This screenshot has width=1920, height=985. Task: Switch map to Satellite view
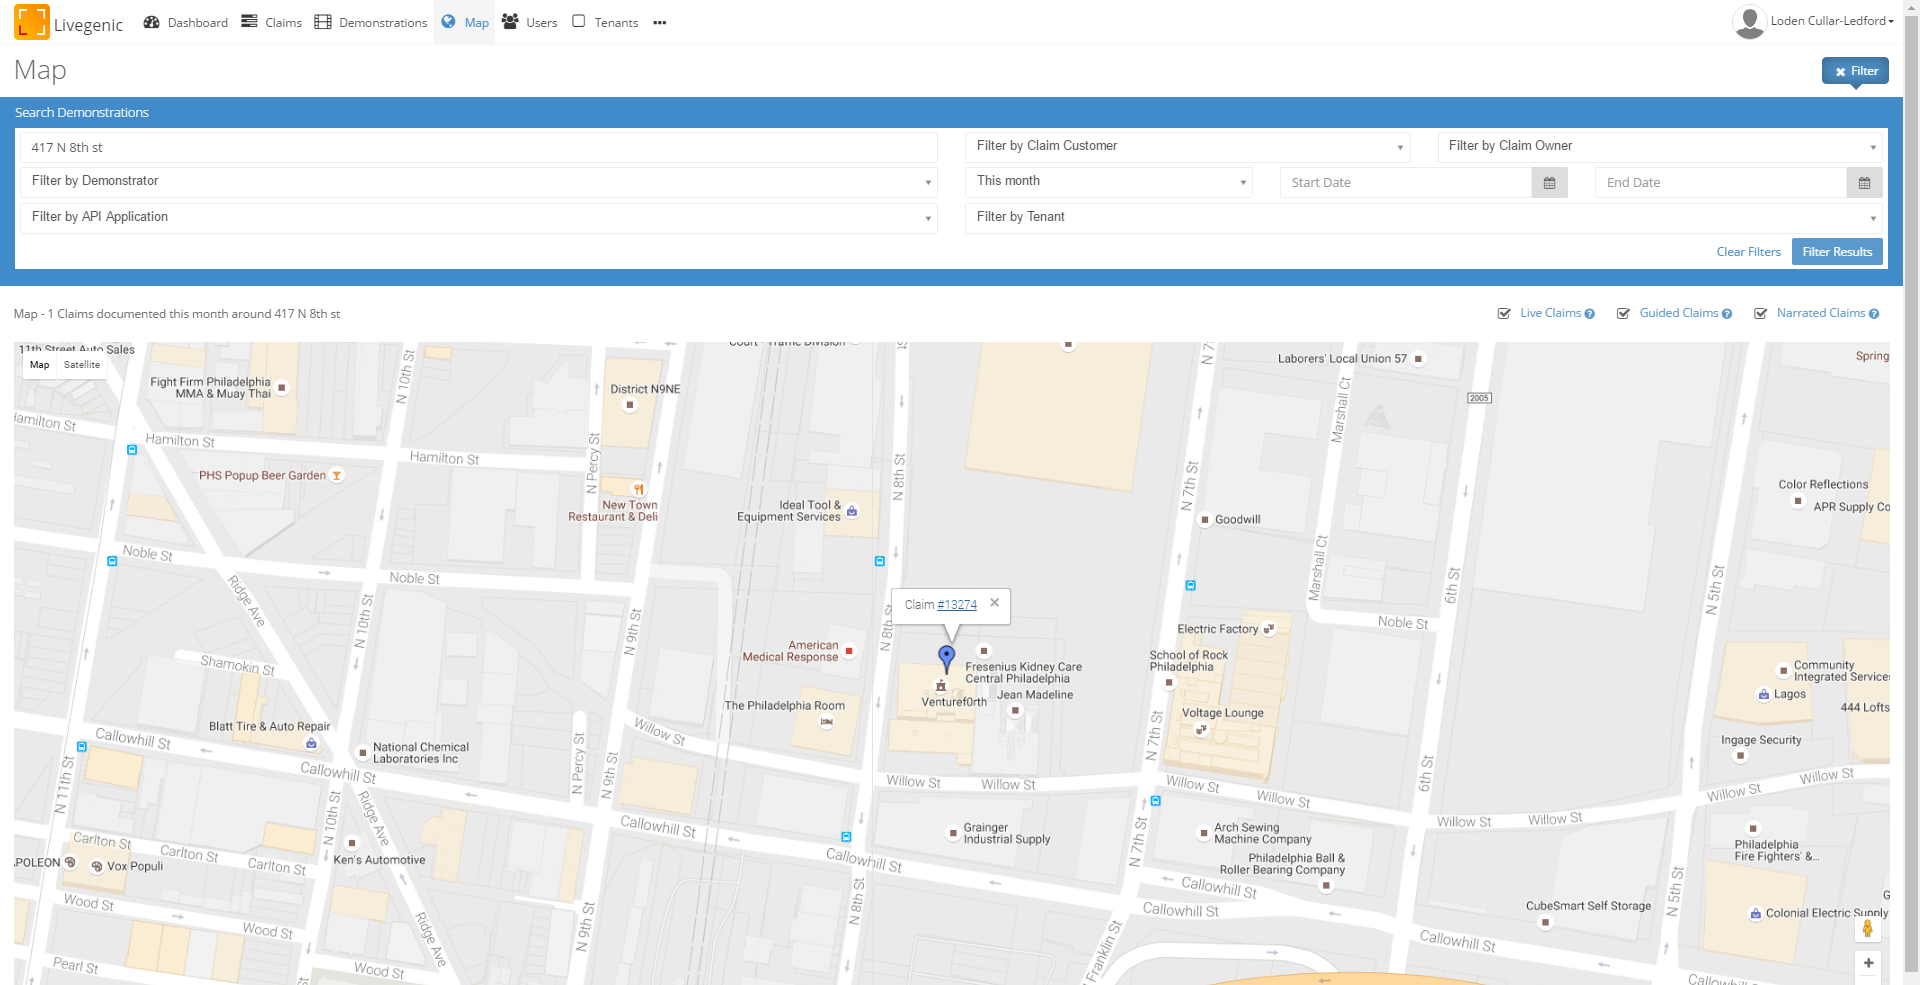point(82,365)
